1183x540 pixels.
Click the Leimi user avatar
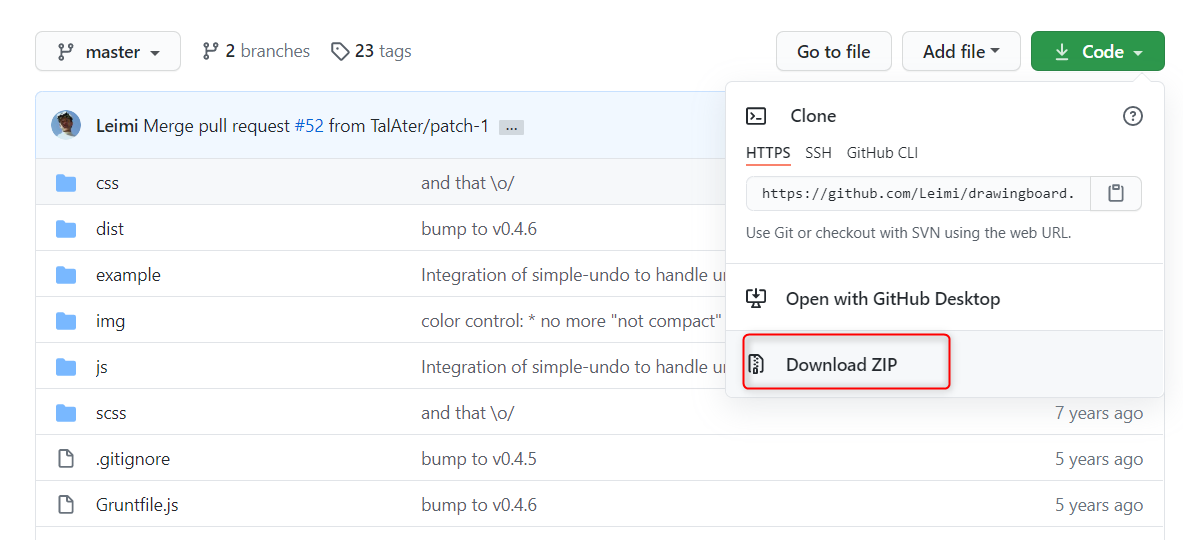(x=67, y=125)
